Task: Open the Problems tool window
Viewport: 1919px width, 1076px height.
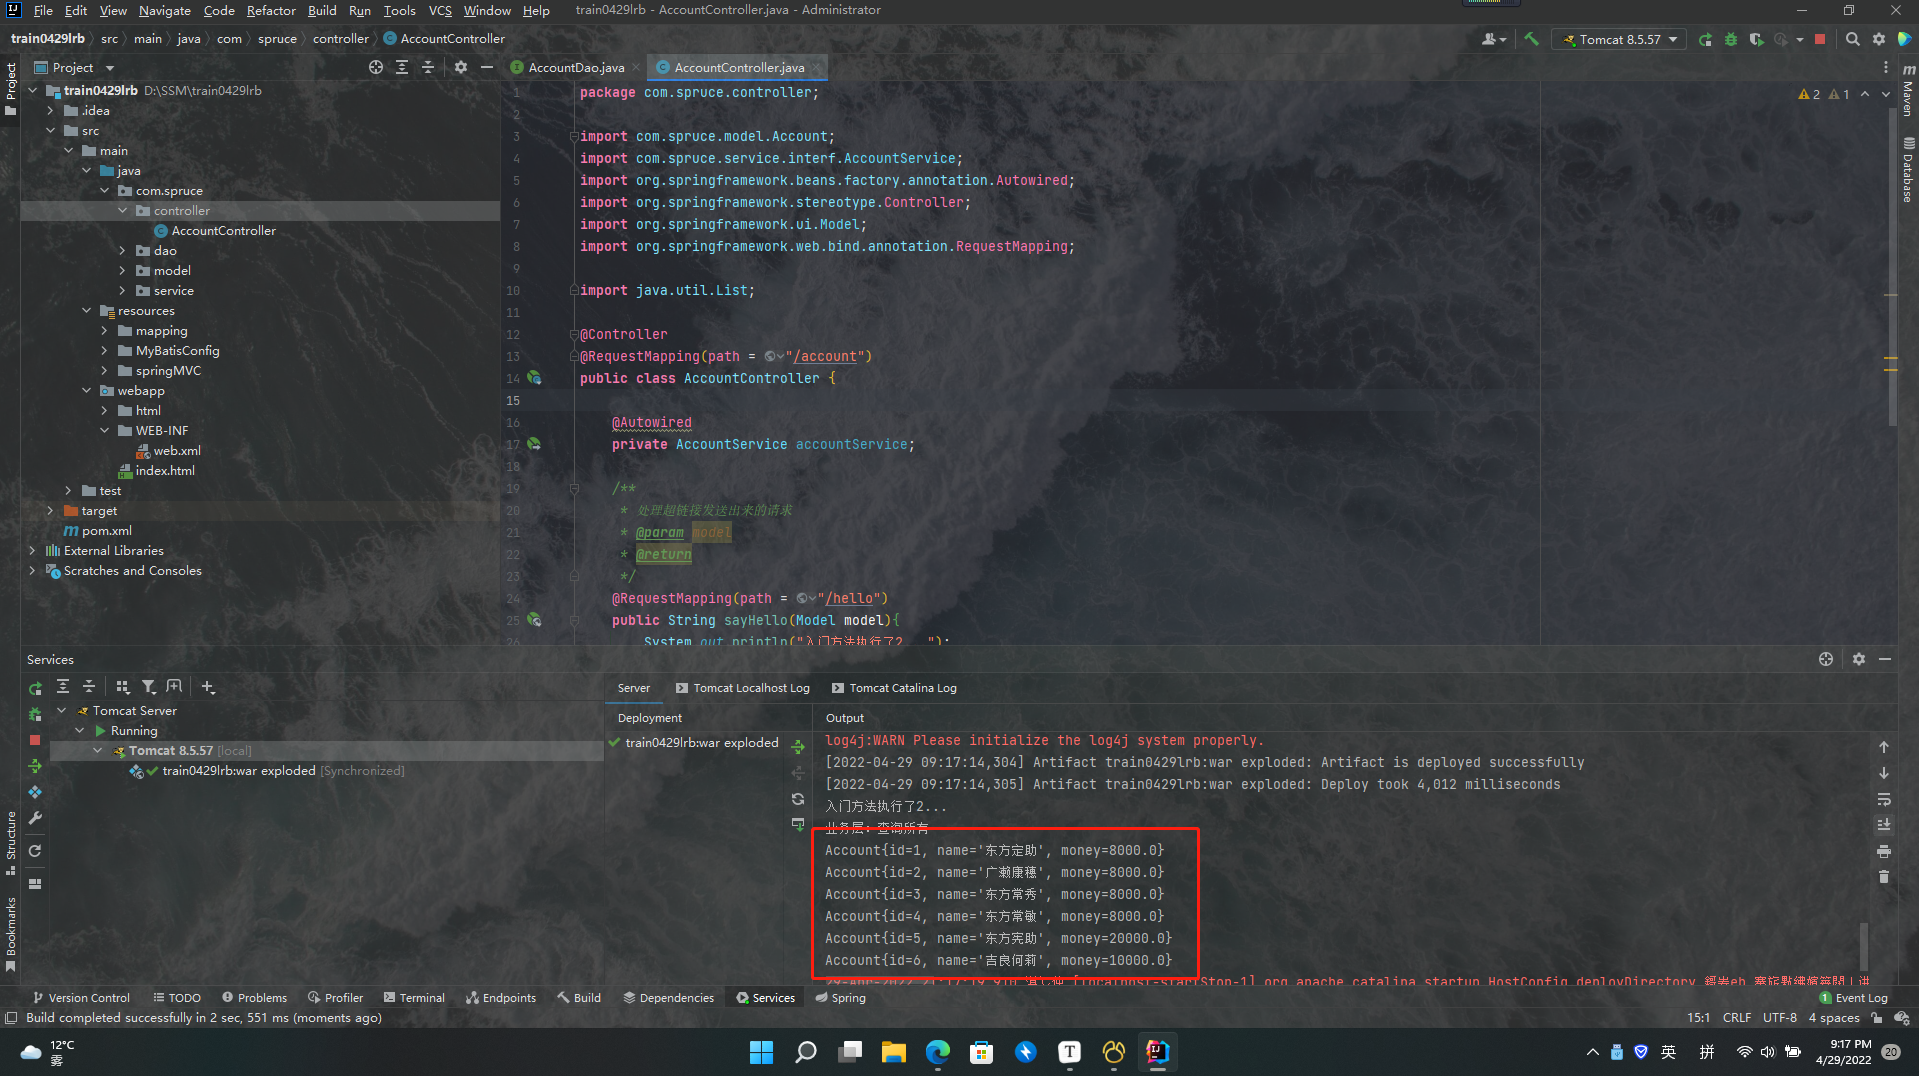Action: (x=255, y=998)
